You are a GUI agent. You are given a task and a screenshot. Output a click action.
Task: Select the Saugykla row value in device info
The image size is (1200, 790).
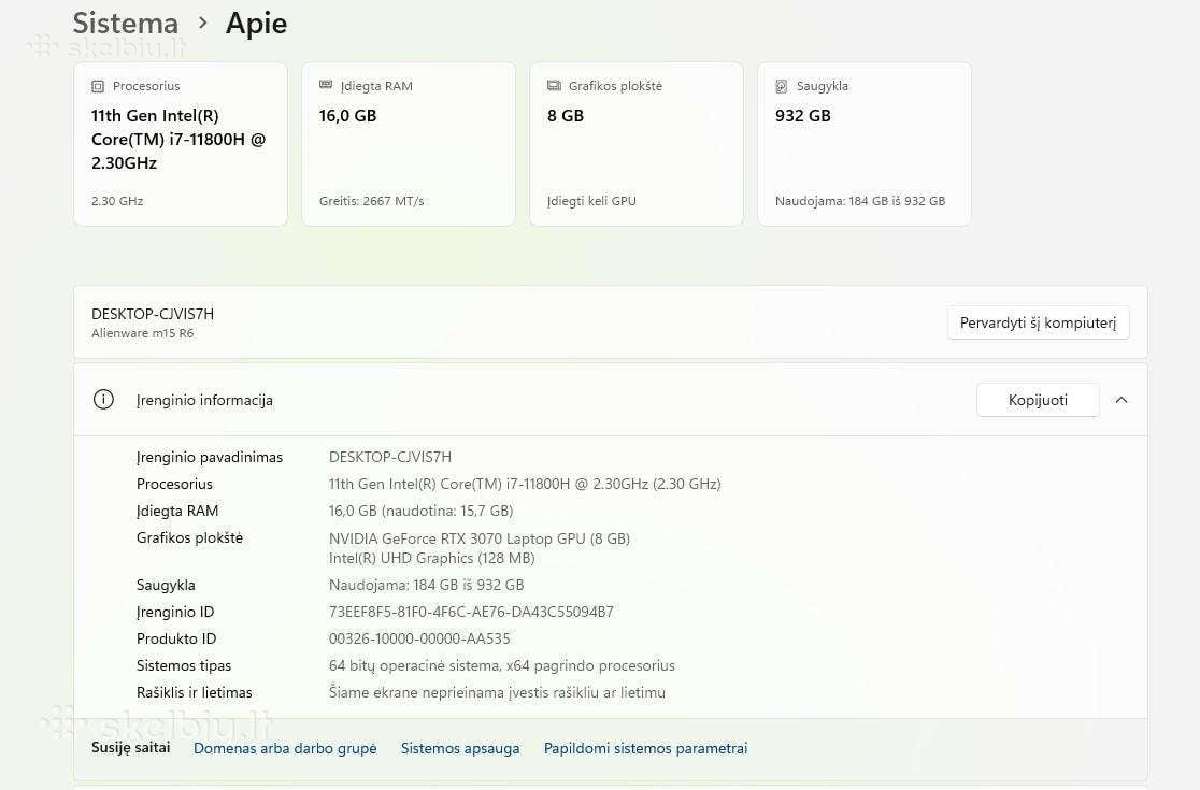coord(426,585)
